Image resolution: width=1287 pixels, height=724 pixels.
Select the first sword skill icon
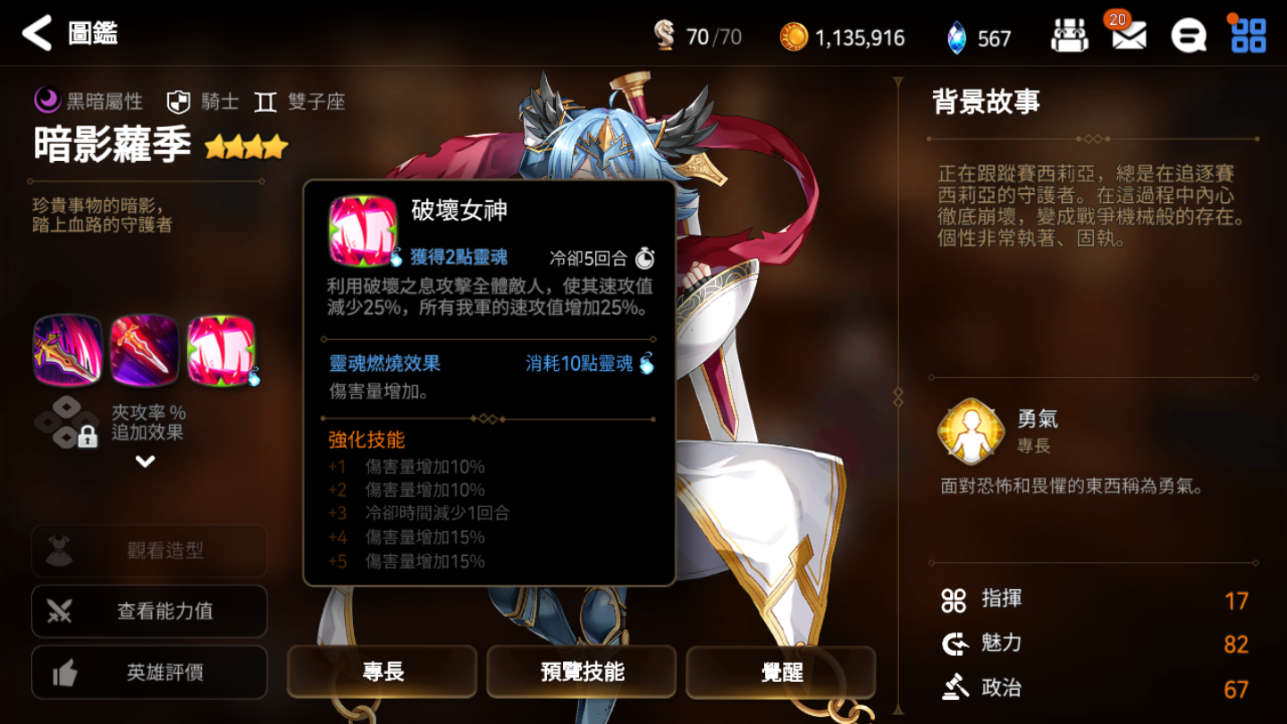pos(68,351)
